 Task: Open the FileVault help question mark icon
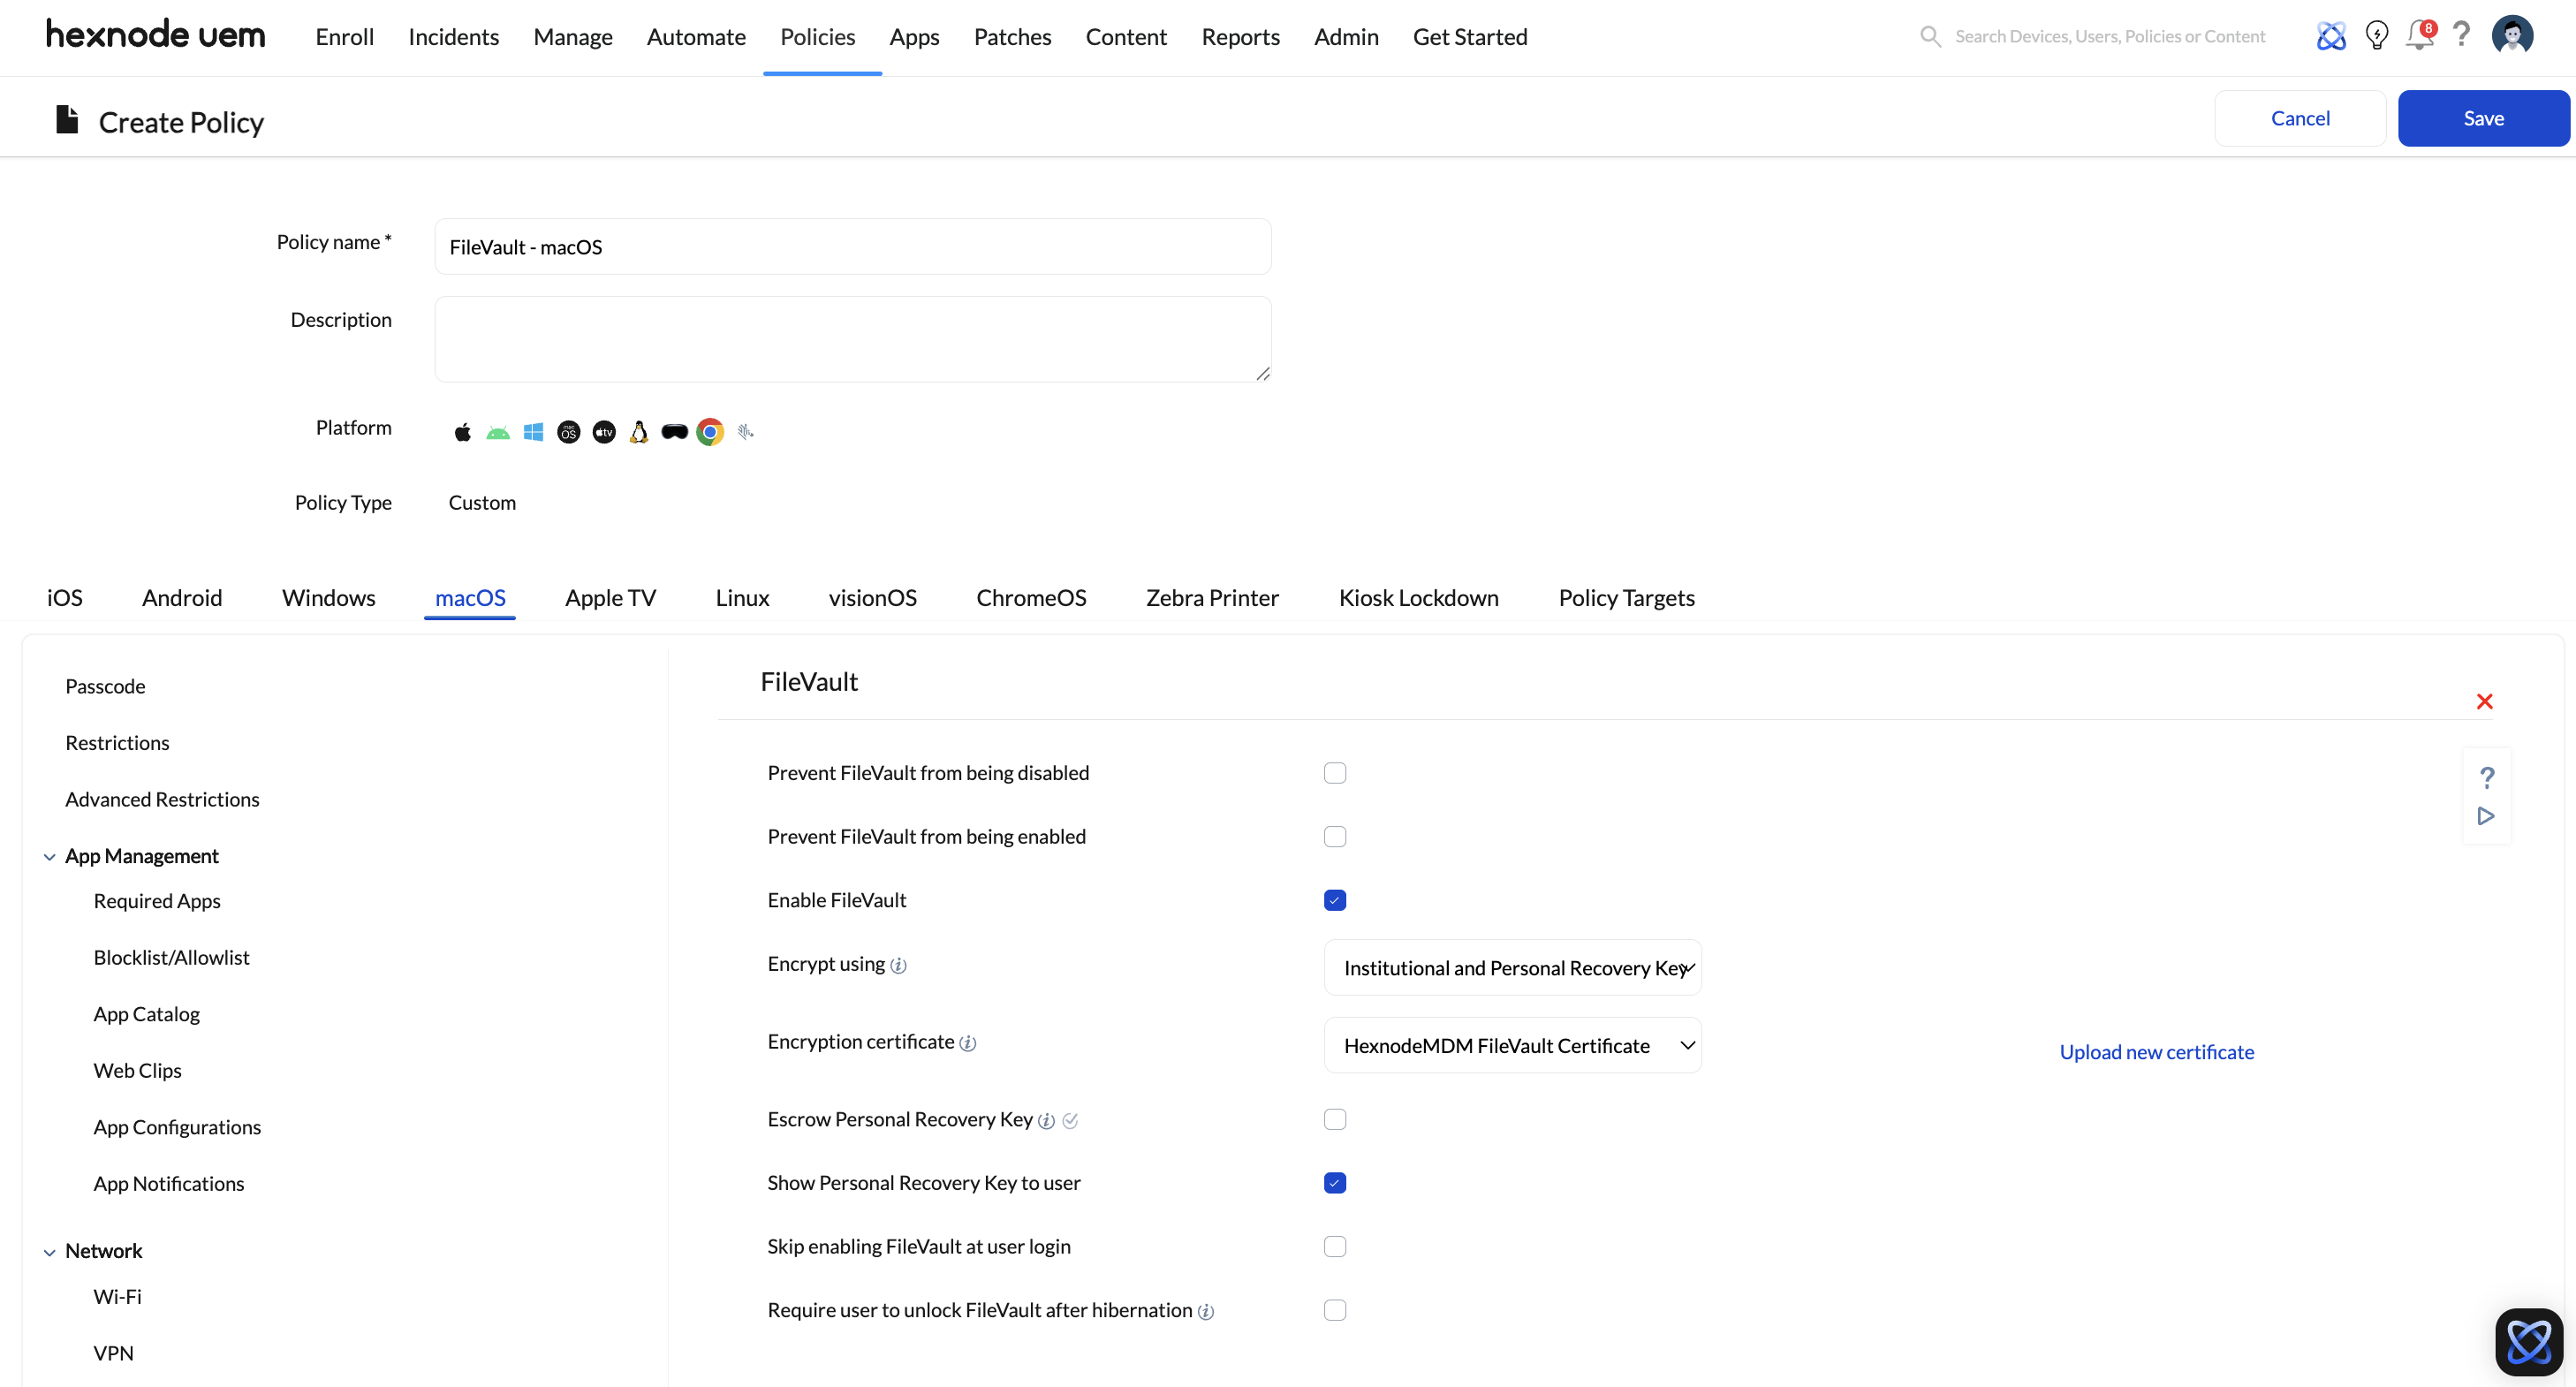click(x=2487, y=777)
